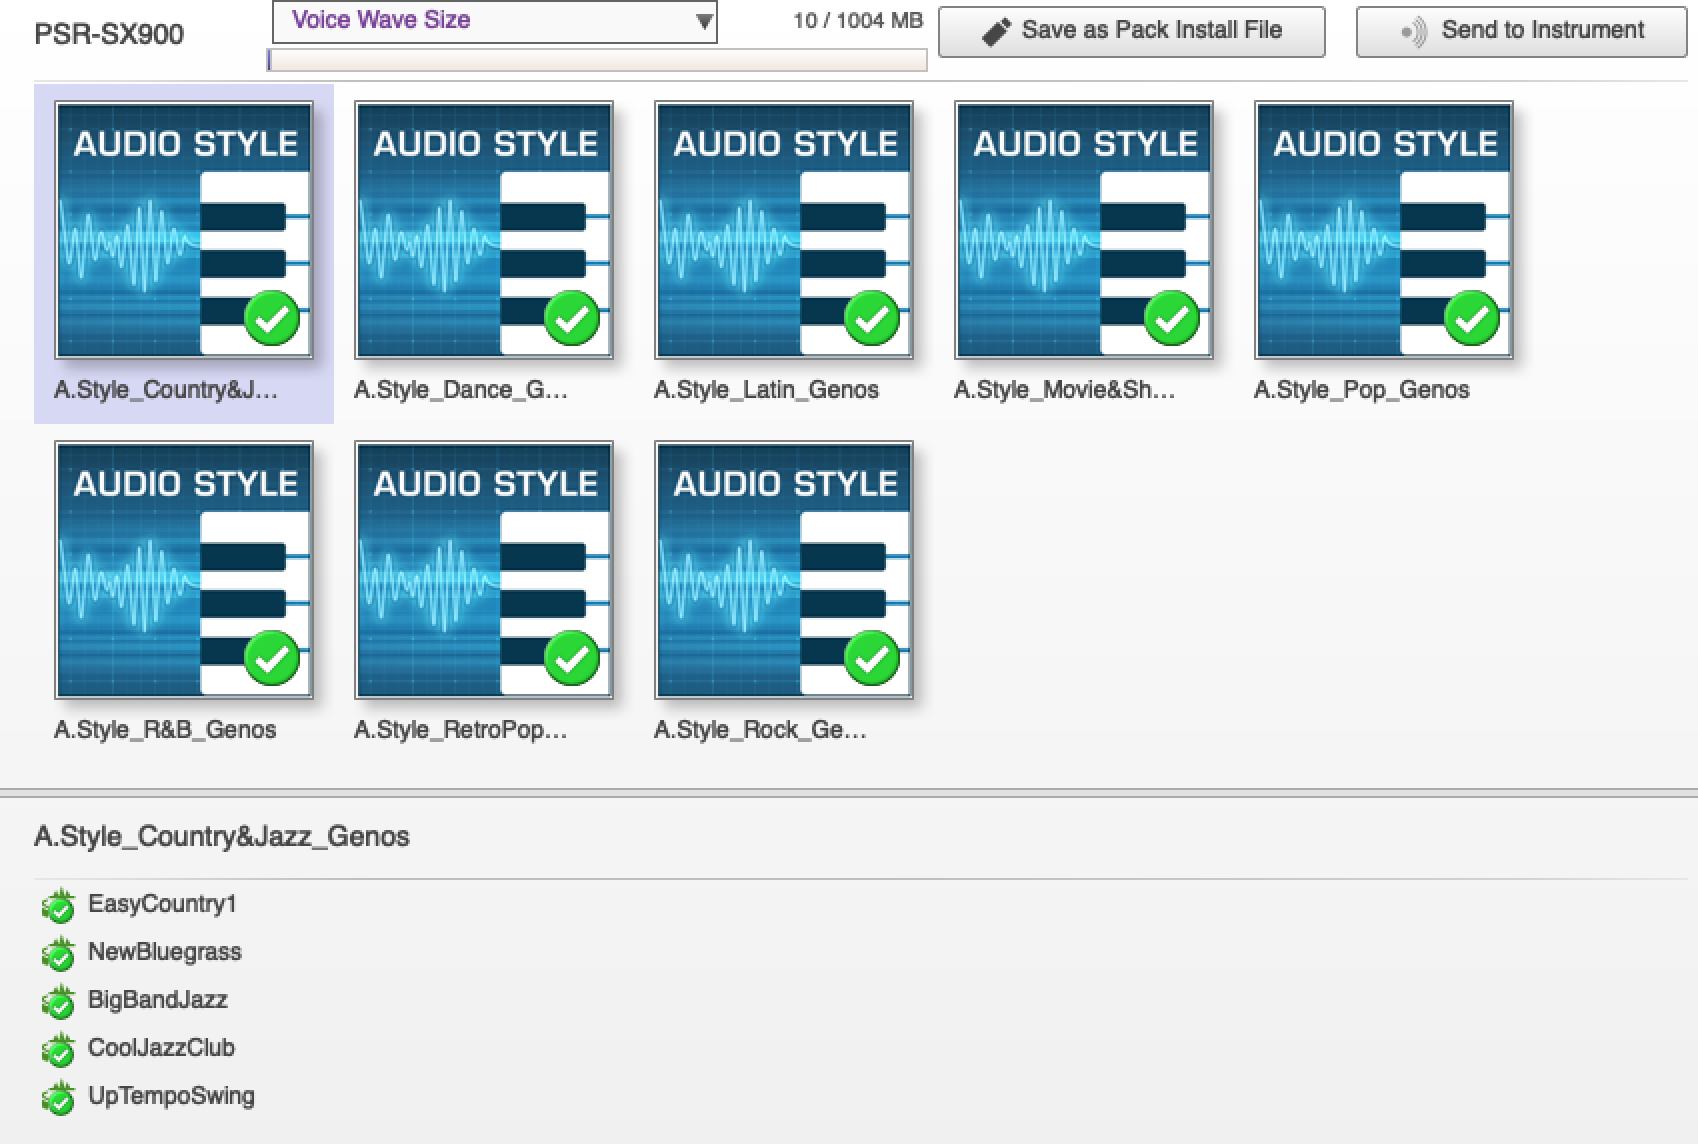1698x1144 pixels.
Task: Click the wave size usage progress bar
Action: tap(597, 61)
